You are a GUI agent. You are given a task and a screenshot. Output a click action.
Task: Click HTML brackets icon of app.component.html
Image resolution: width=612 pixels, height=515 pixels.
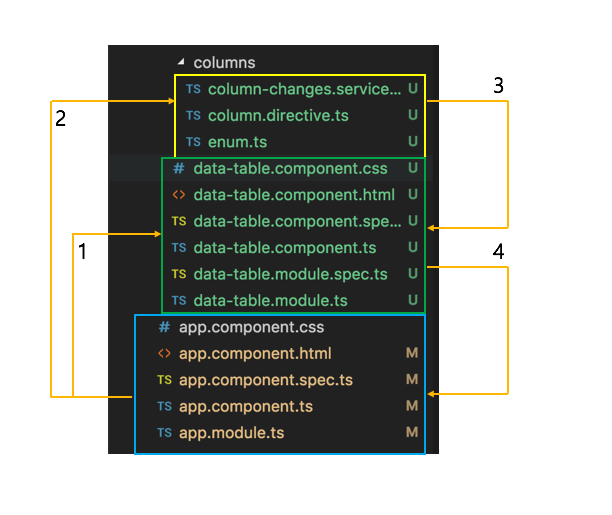164,353
